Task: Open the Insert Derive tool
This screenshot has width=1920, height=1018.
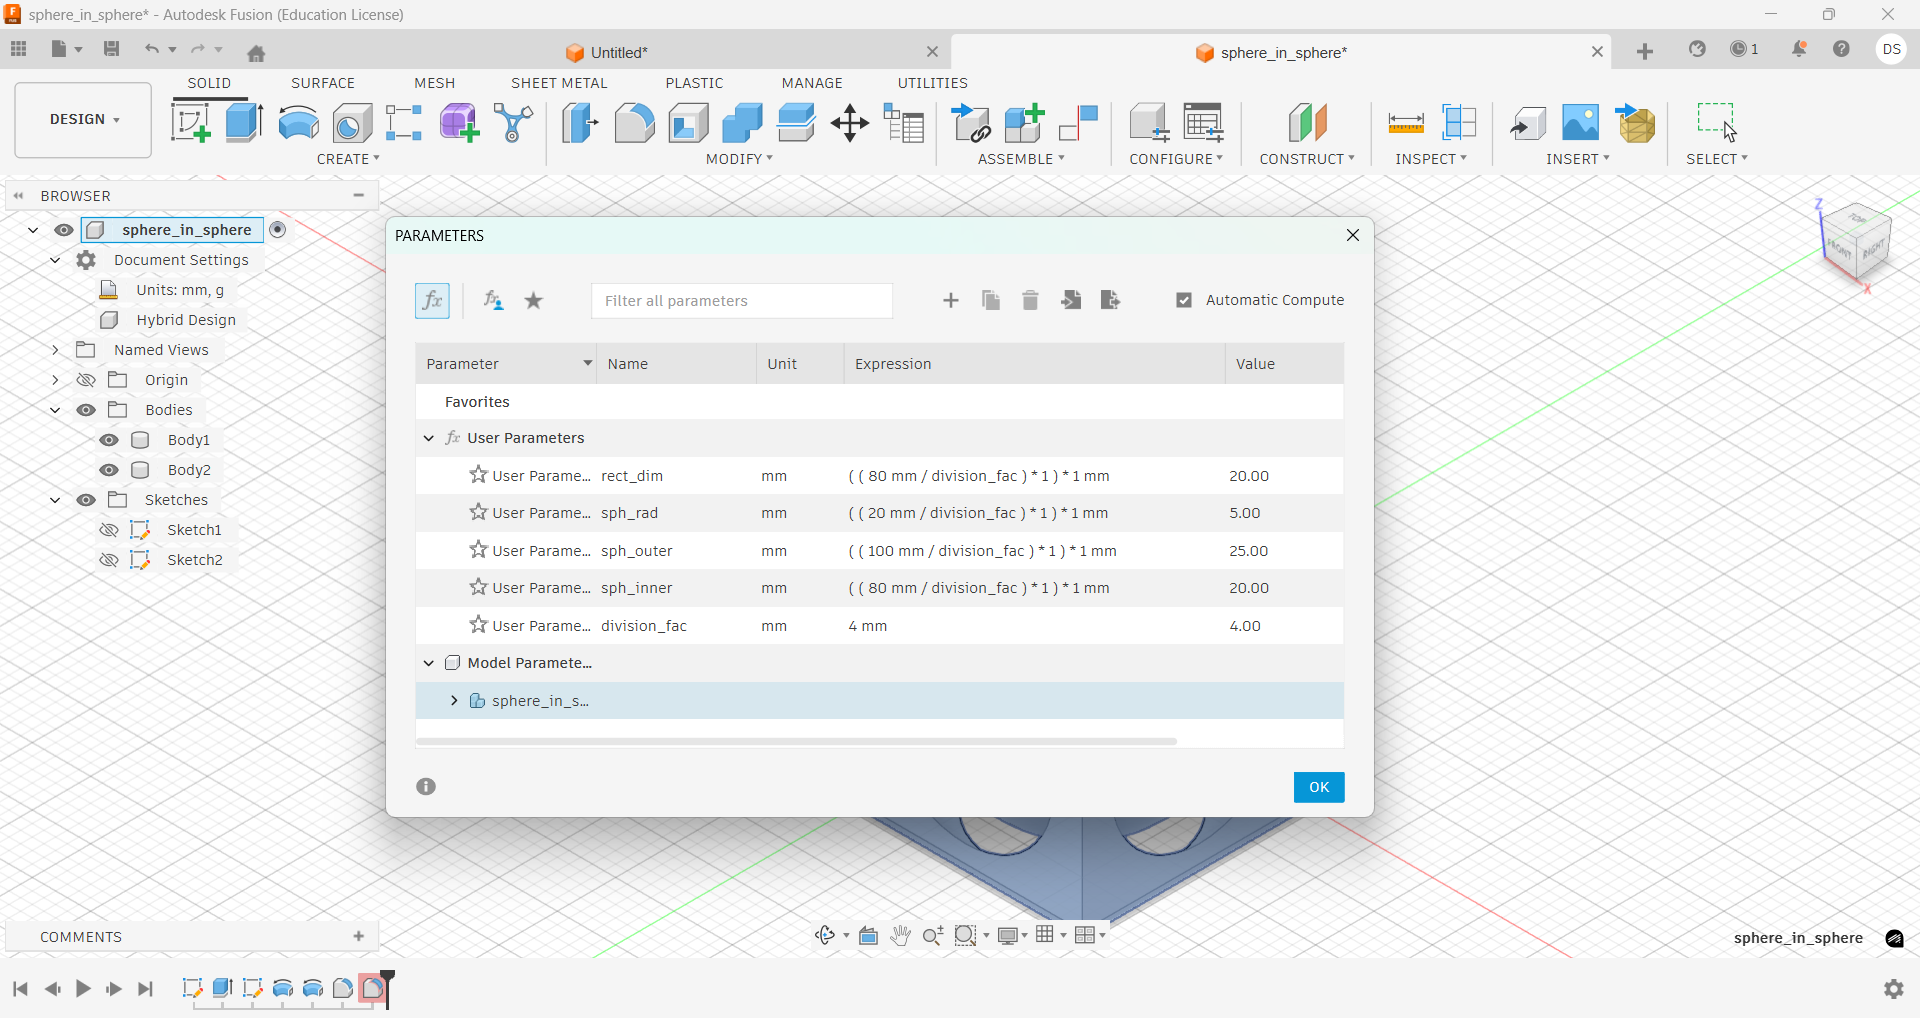Action: pyautogui.click(x=1528, y=123)
